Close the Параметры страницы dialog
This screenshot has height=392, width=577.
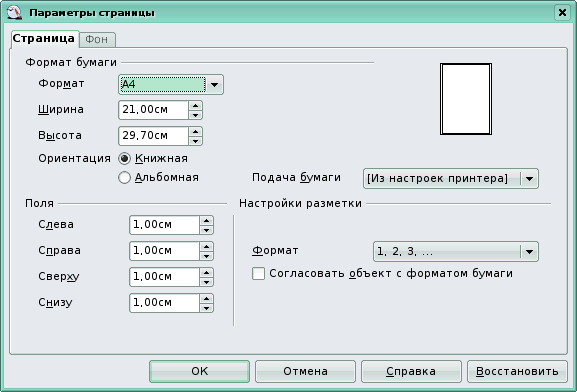point(562,13)
